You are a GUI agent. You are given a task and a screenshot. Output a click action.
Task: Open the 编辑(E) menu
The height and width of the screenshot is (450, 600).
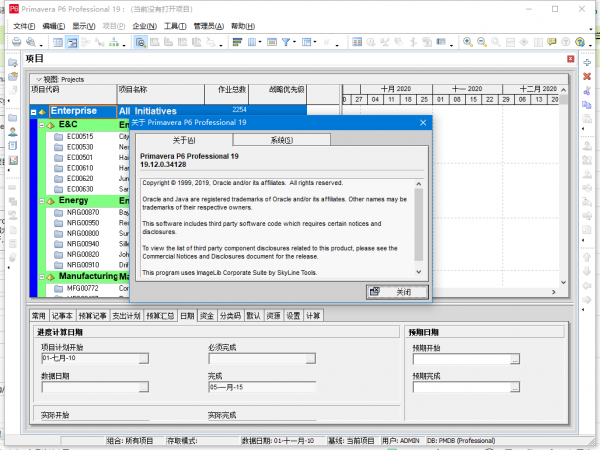[54, 26]
